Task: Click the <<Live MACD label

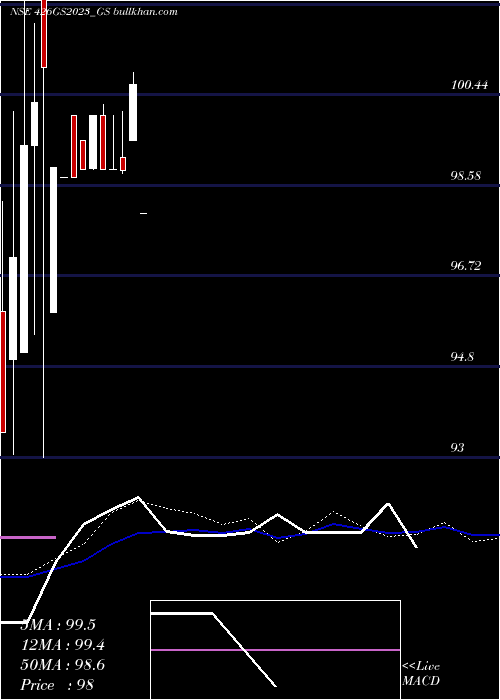Action: (421, 674)
